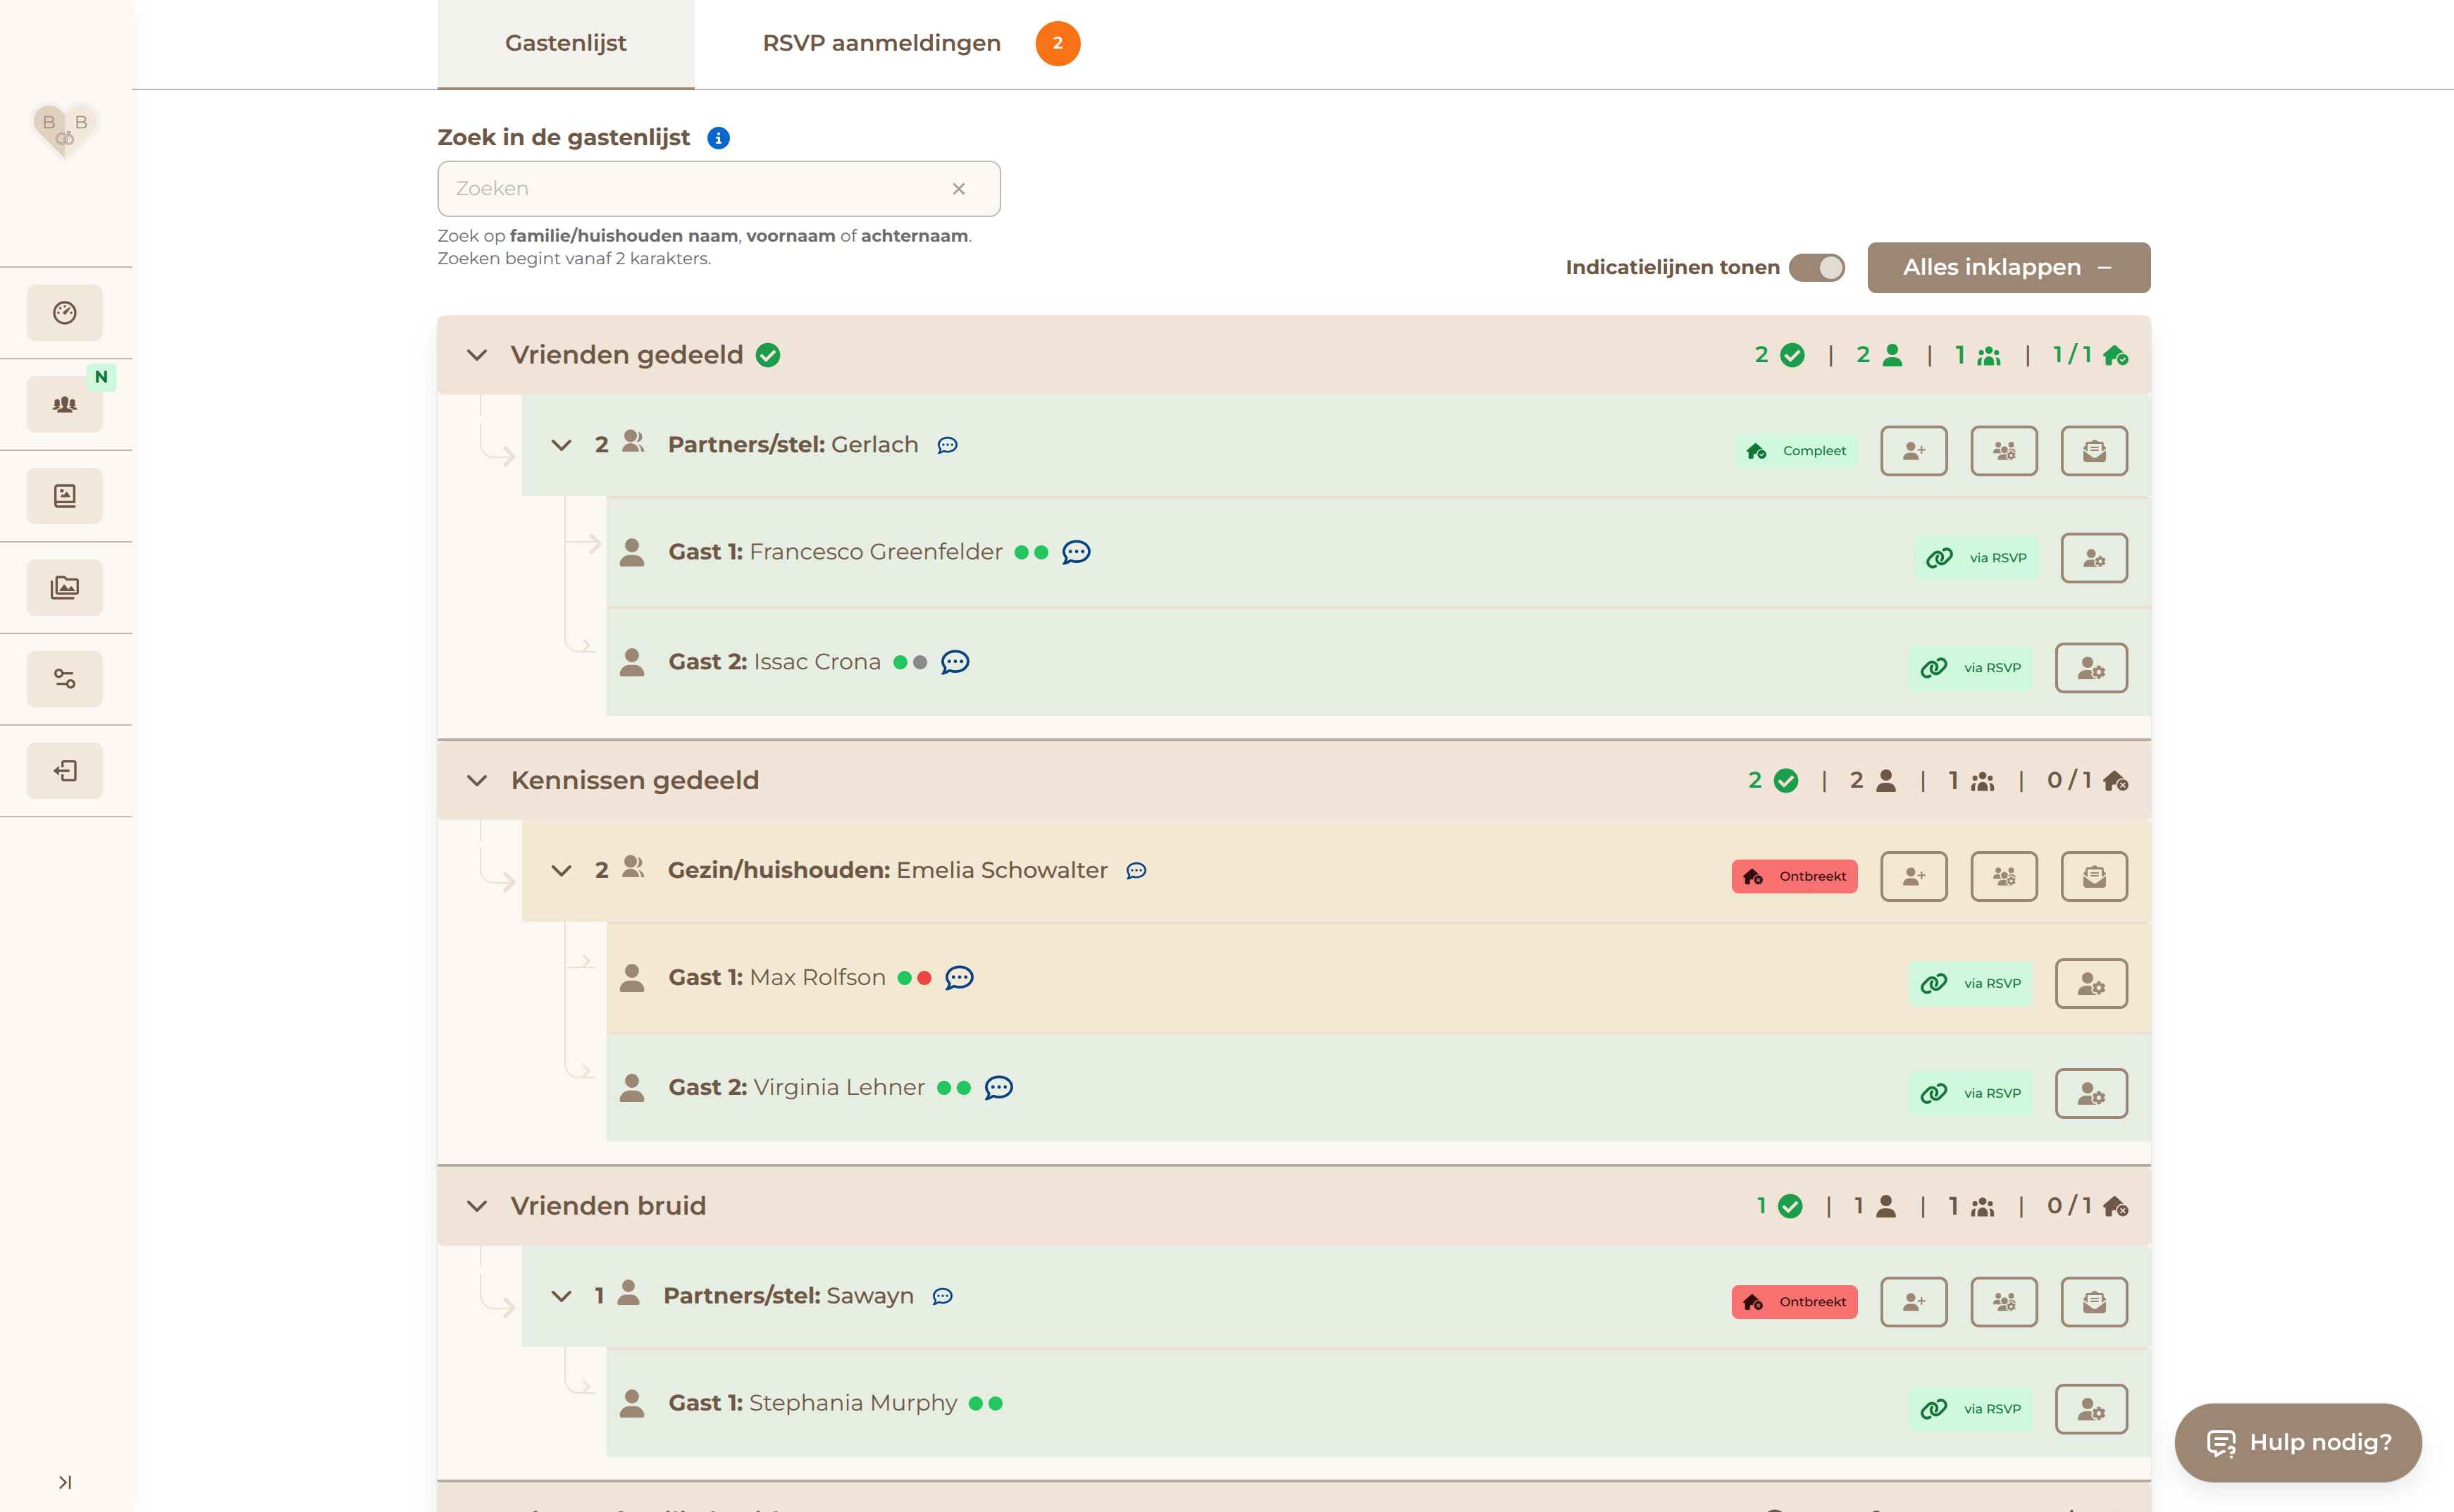Collapse the Kennissen gedeeld group

click(x=477, y=781)
